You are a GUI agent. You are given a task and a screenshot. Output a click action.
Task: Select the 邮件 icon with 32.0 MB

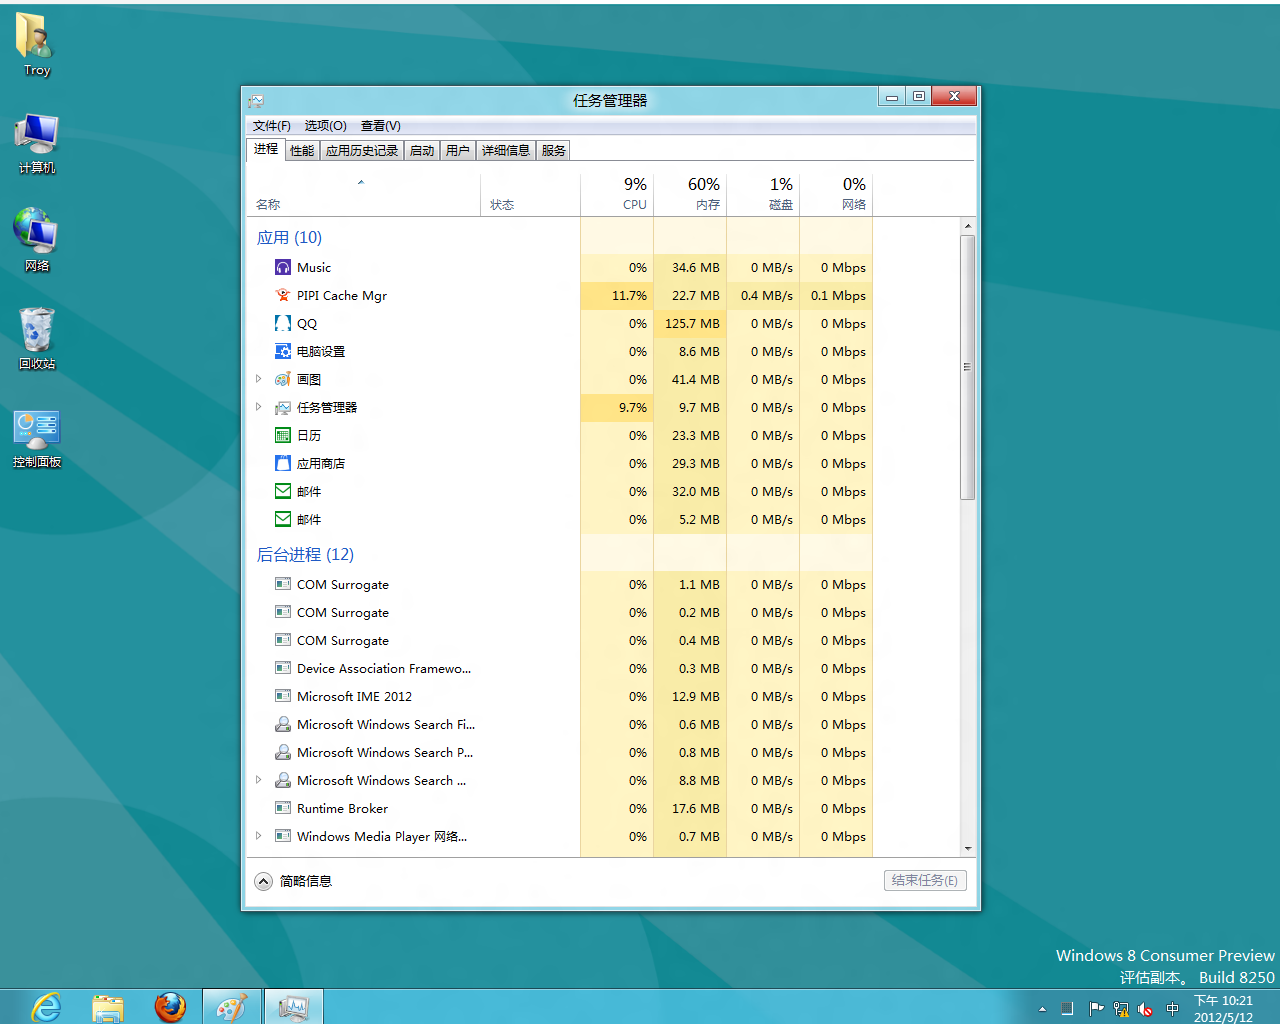click(x=283, y=491)
